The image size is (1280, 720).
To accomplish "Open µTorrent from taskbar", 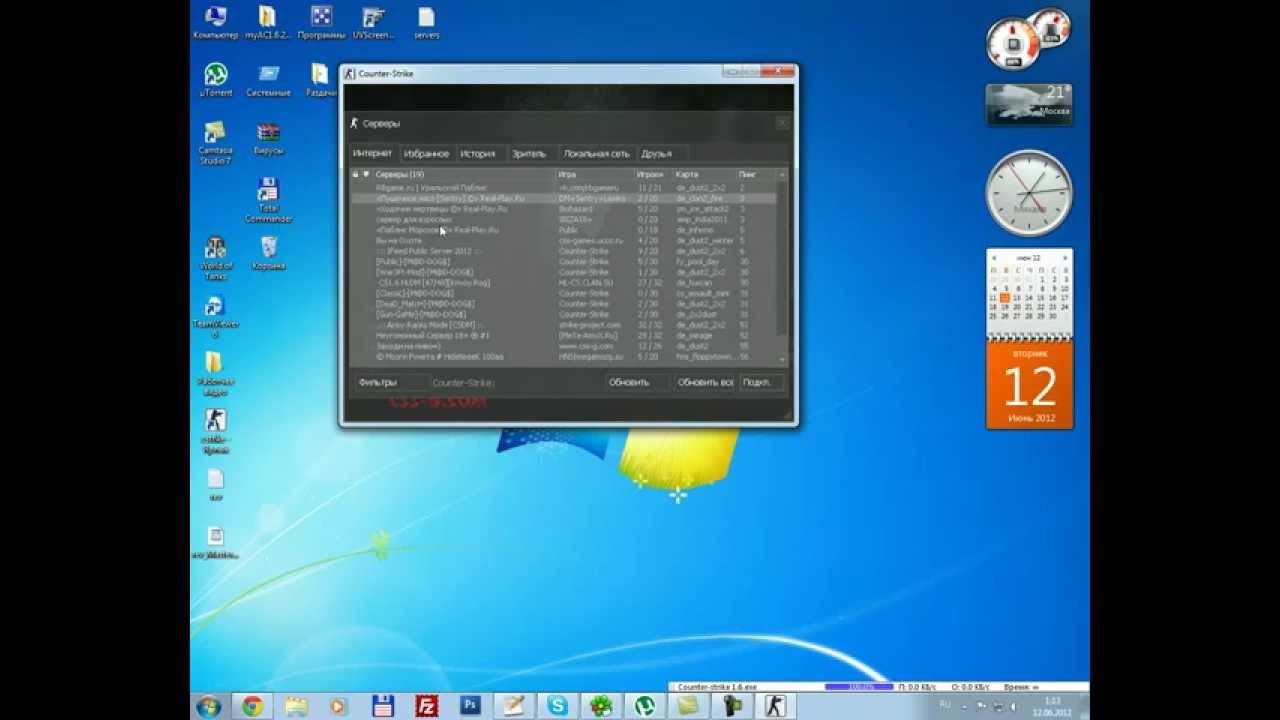I will 645,706.
